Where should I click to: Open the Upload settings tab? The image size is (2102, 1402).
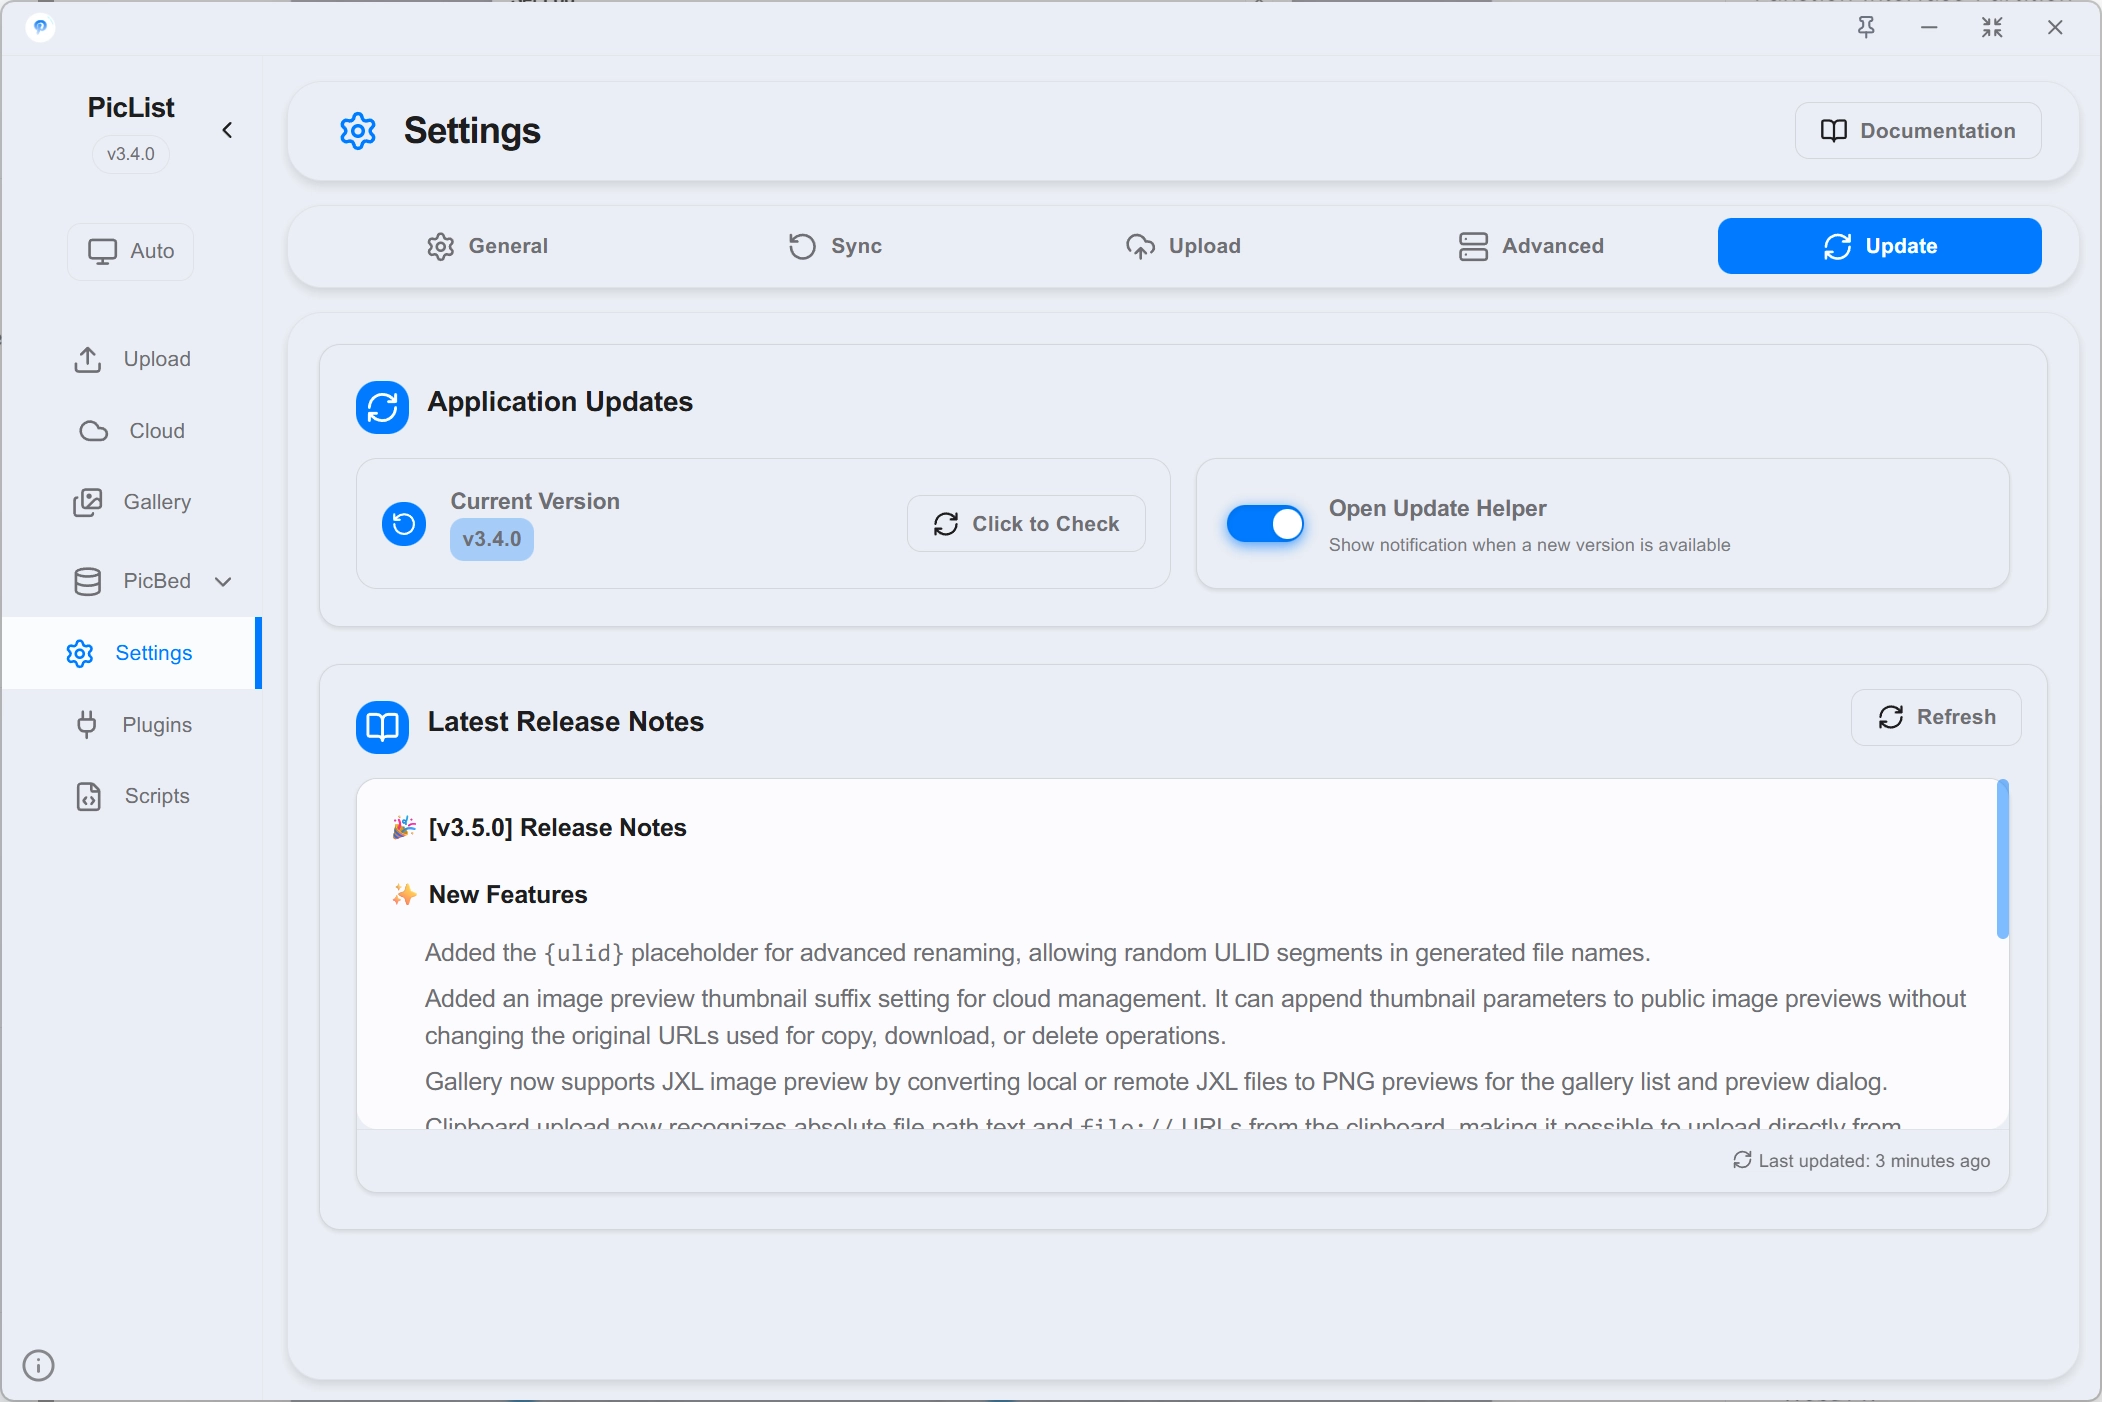pyautogui.click(x=1183, y=246)
